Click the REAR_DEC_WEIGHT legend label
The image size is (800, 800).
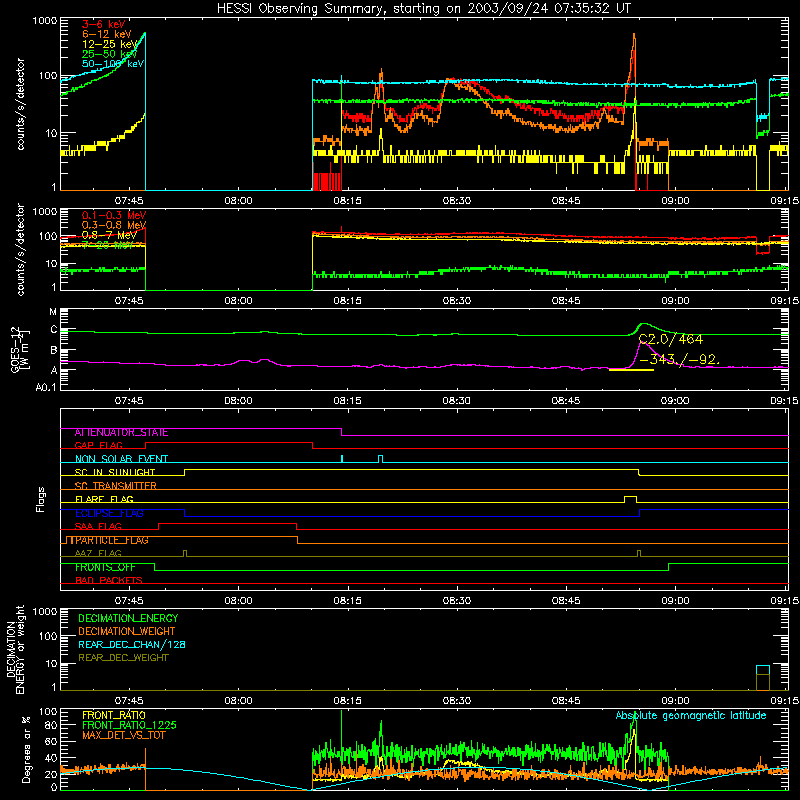[x=123, y=658]
